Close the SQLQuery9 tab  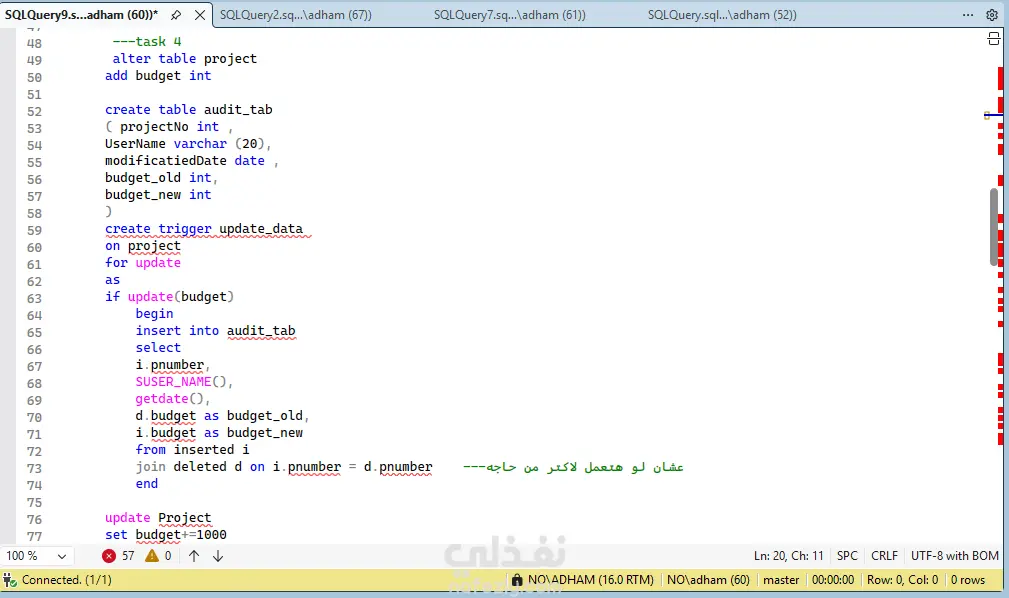[x=200, y=15]
